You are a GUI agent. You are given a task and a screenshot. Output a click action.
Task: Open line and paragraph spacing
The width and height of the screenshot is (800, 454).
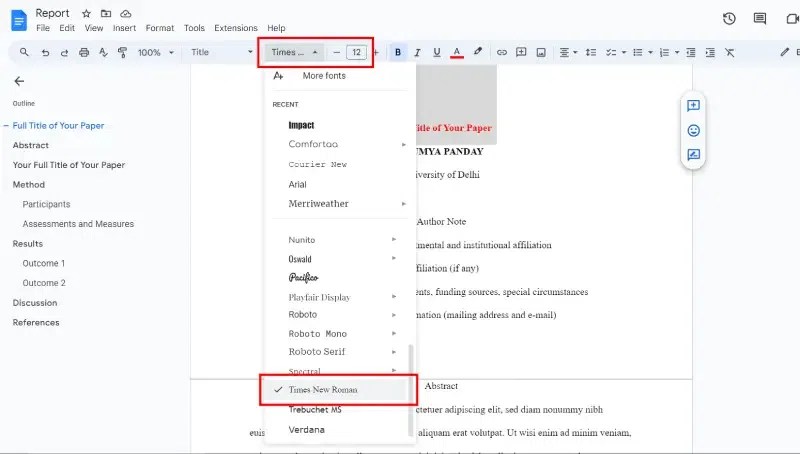[x=591, y=52]
